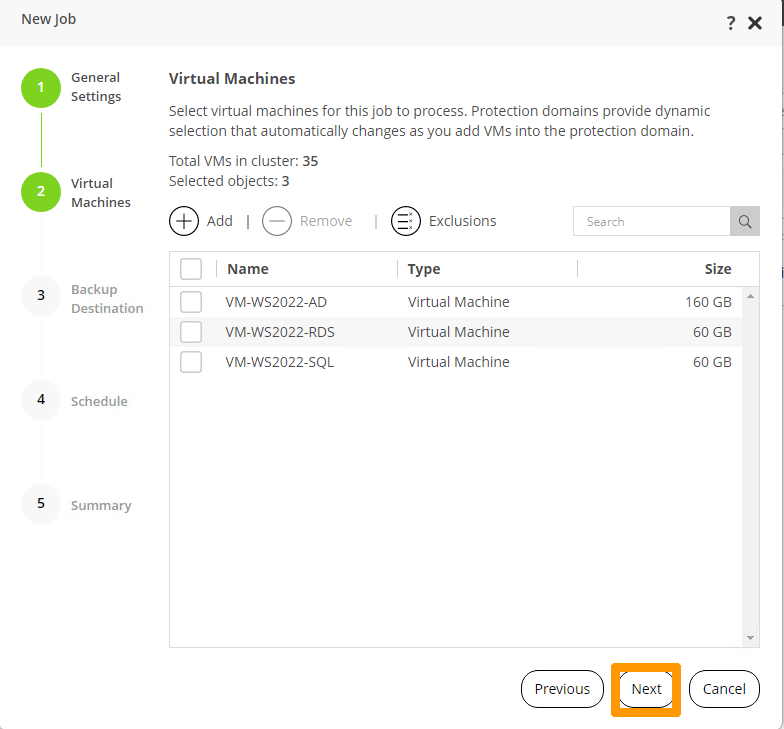Click the search magnifier icon

pos(745,221)
